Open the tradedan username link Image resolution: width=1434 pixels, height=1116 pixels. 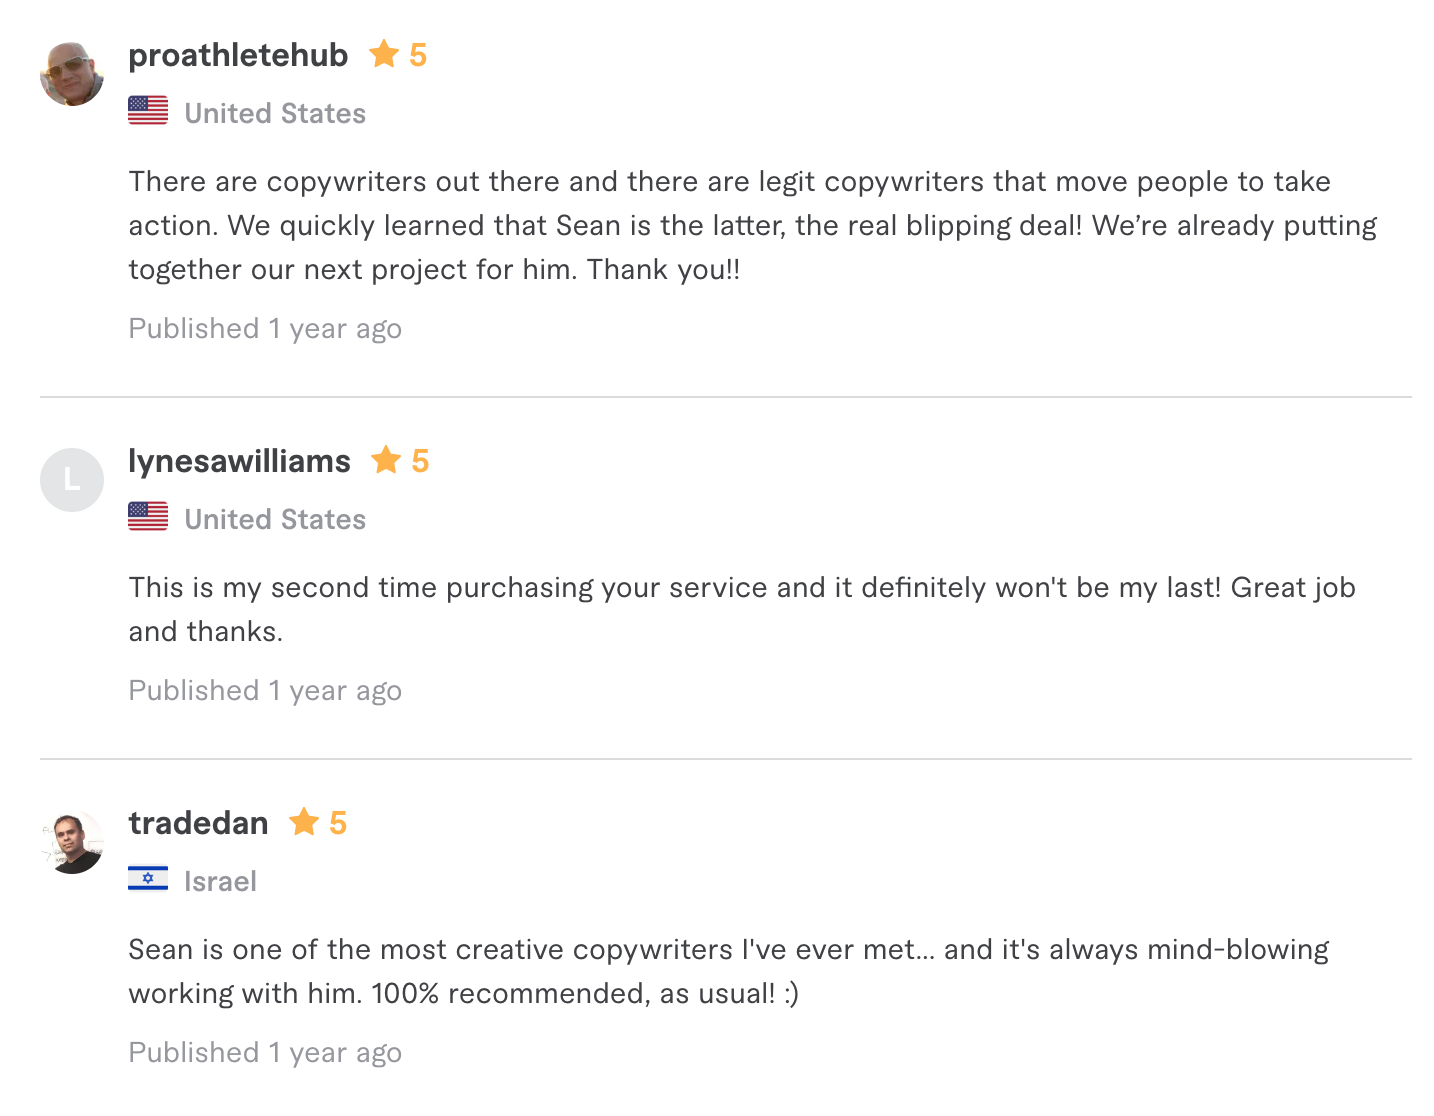point(198,823)
